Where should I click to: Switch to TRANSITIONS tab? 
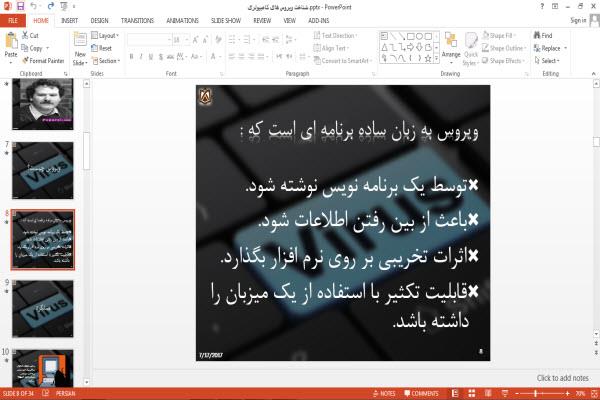[137, 21]
